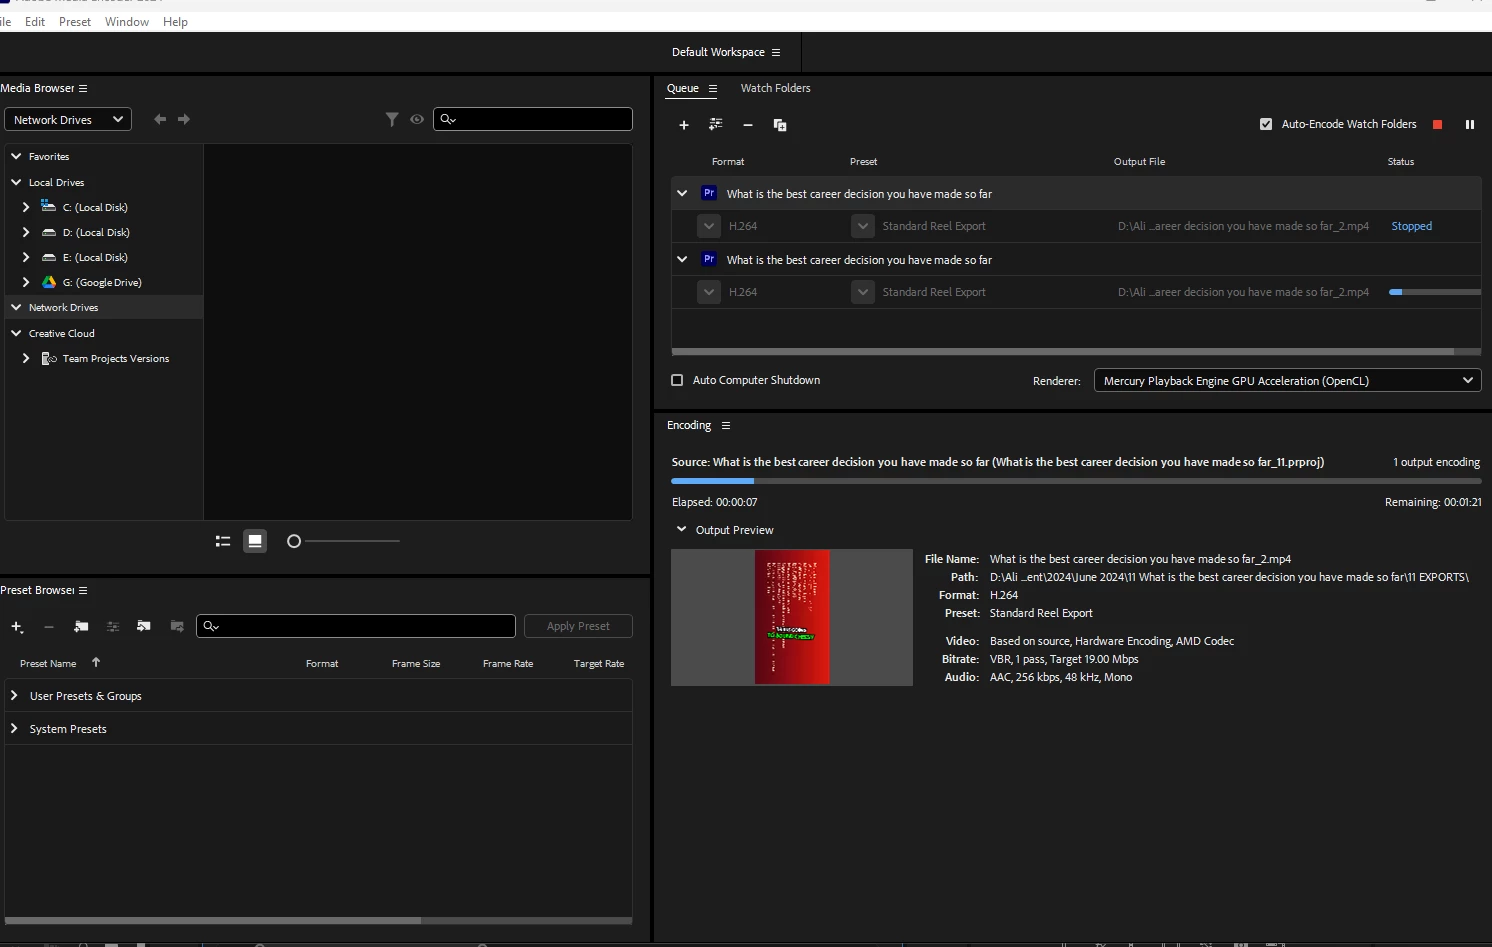Open the Preset menu
The width and height of the screenshot is (1492, 947).
[x=75, y=21]
